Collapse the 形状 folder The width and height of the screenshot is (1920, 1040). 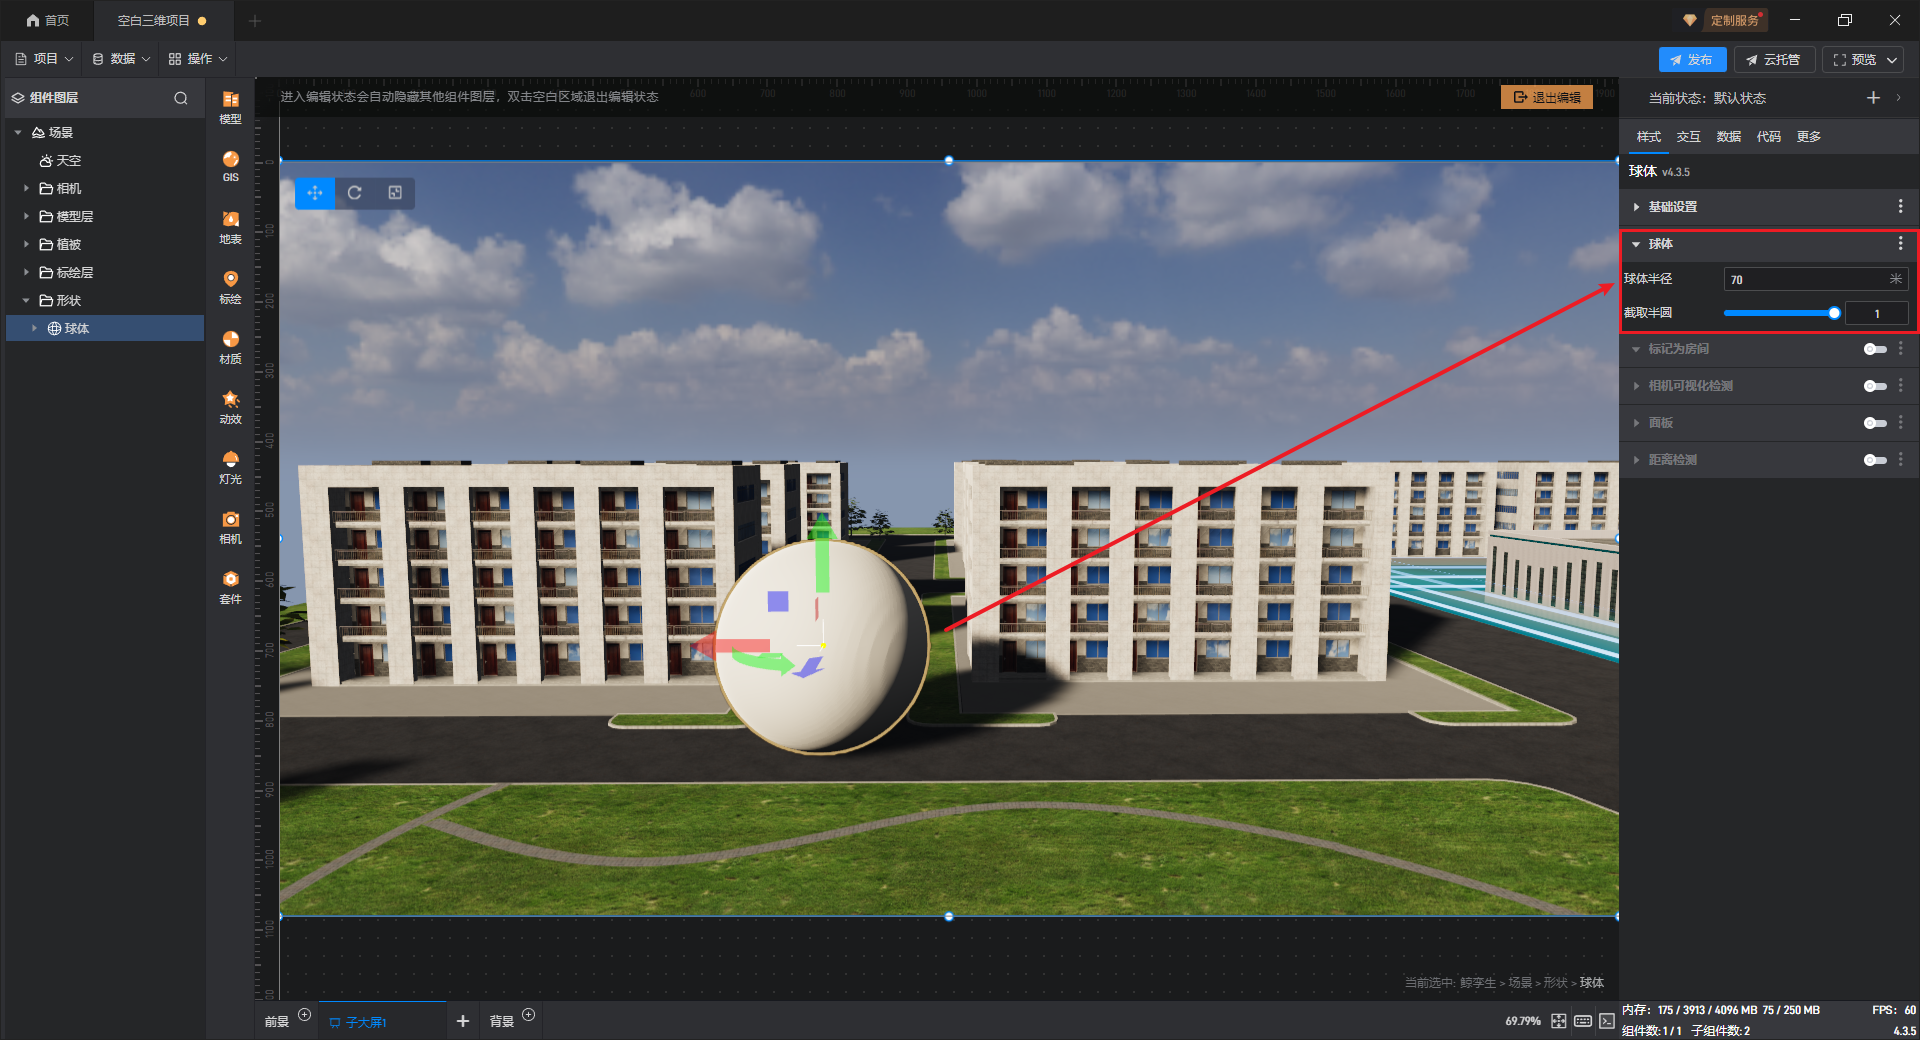tap(26, 300)
